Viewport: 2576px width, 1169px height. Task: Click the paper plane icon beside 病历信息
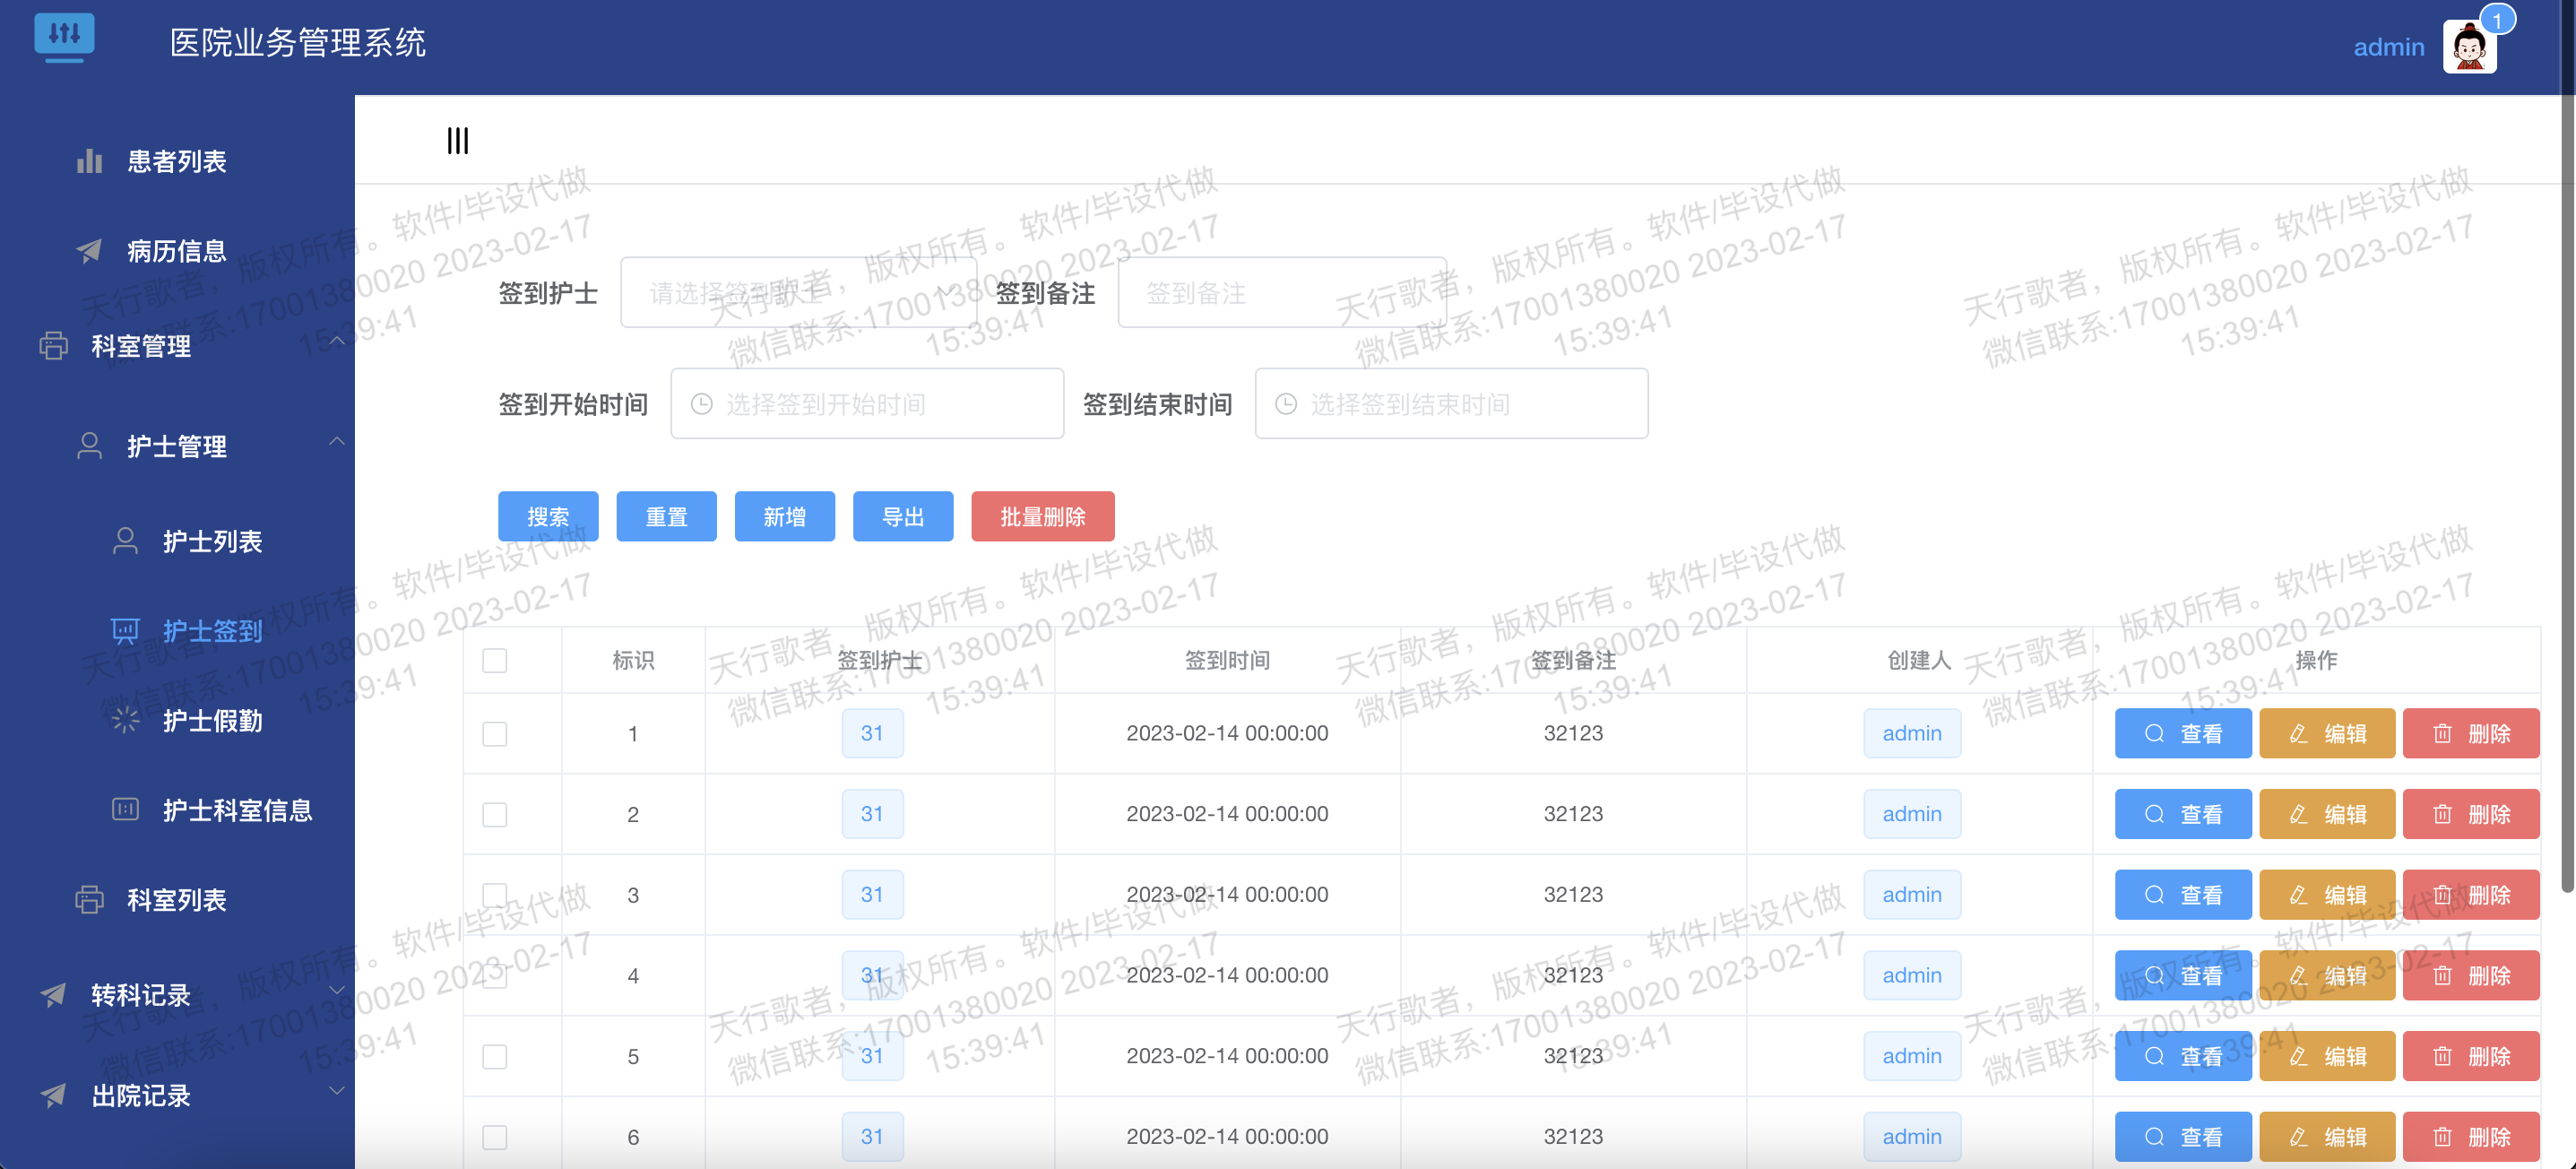coord(90,251)
